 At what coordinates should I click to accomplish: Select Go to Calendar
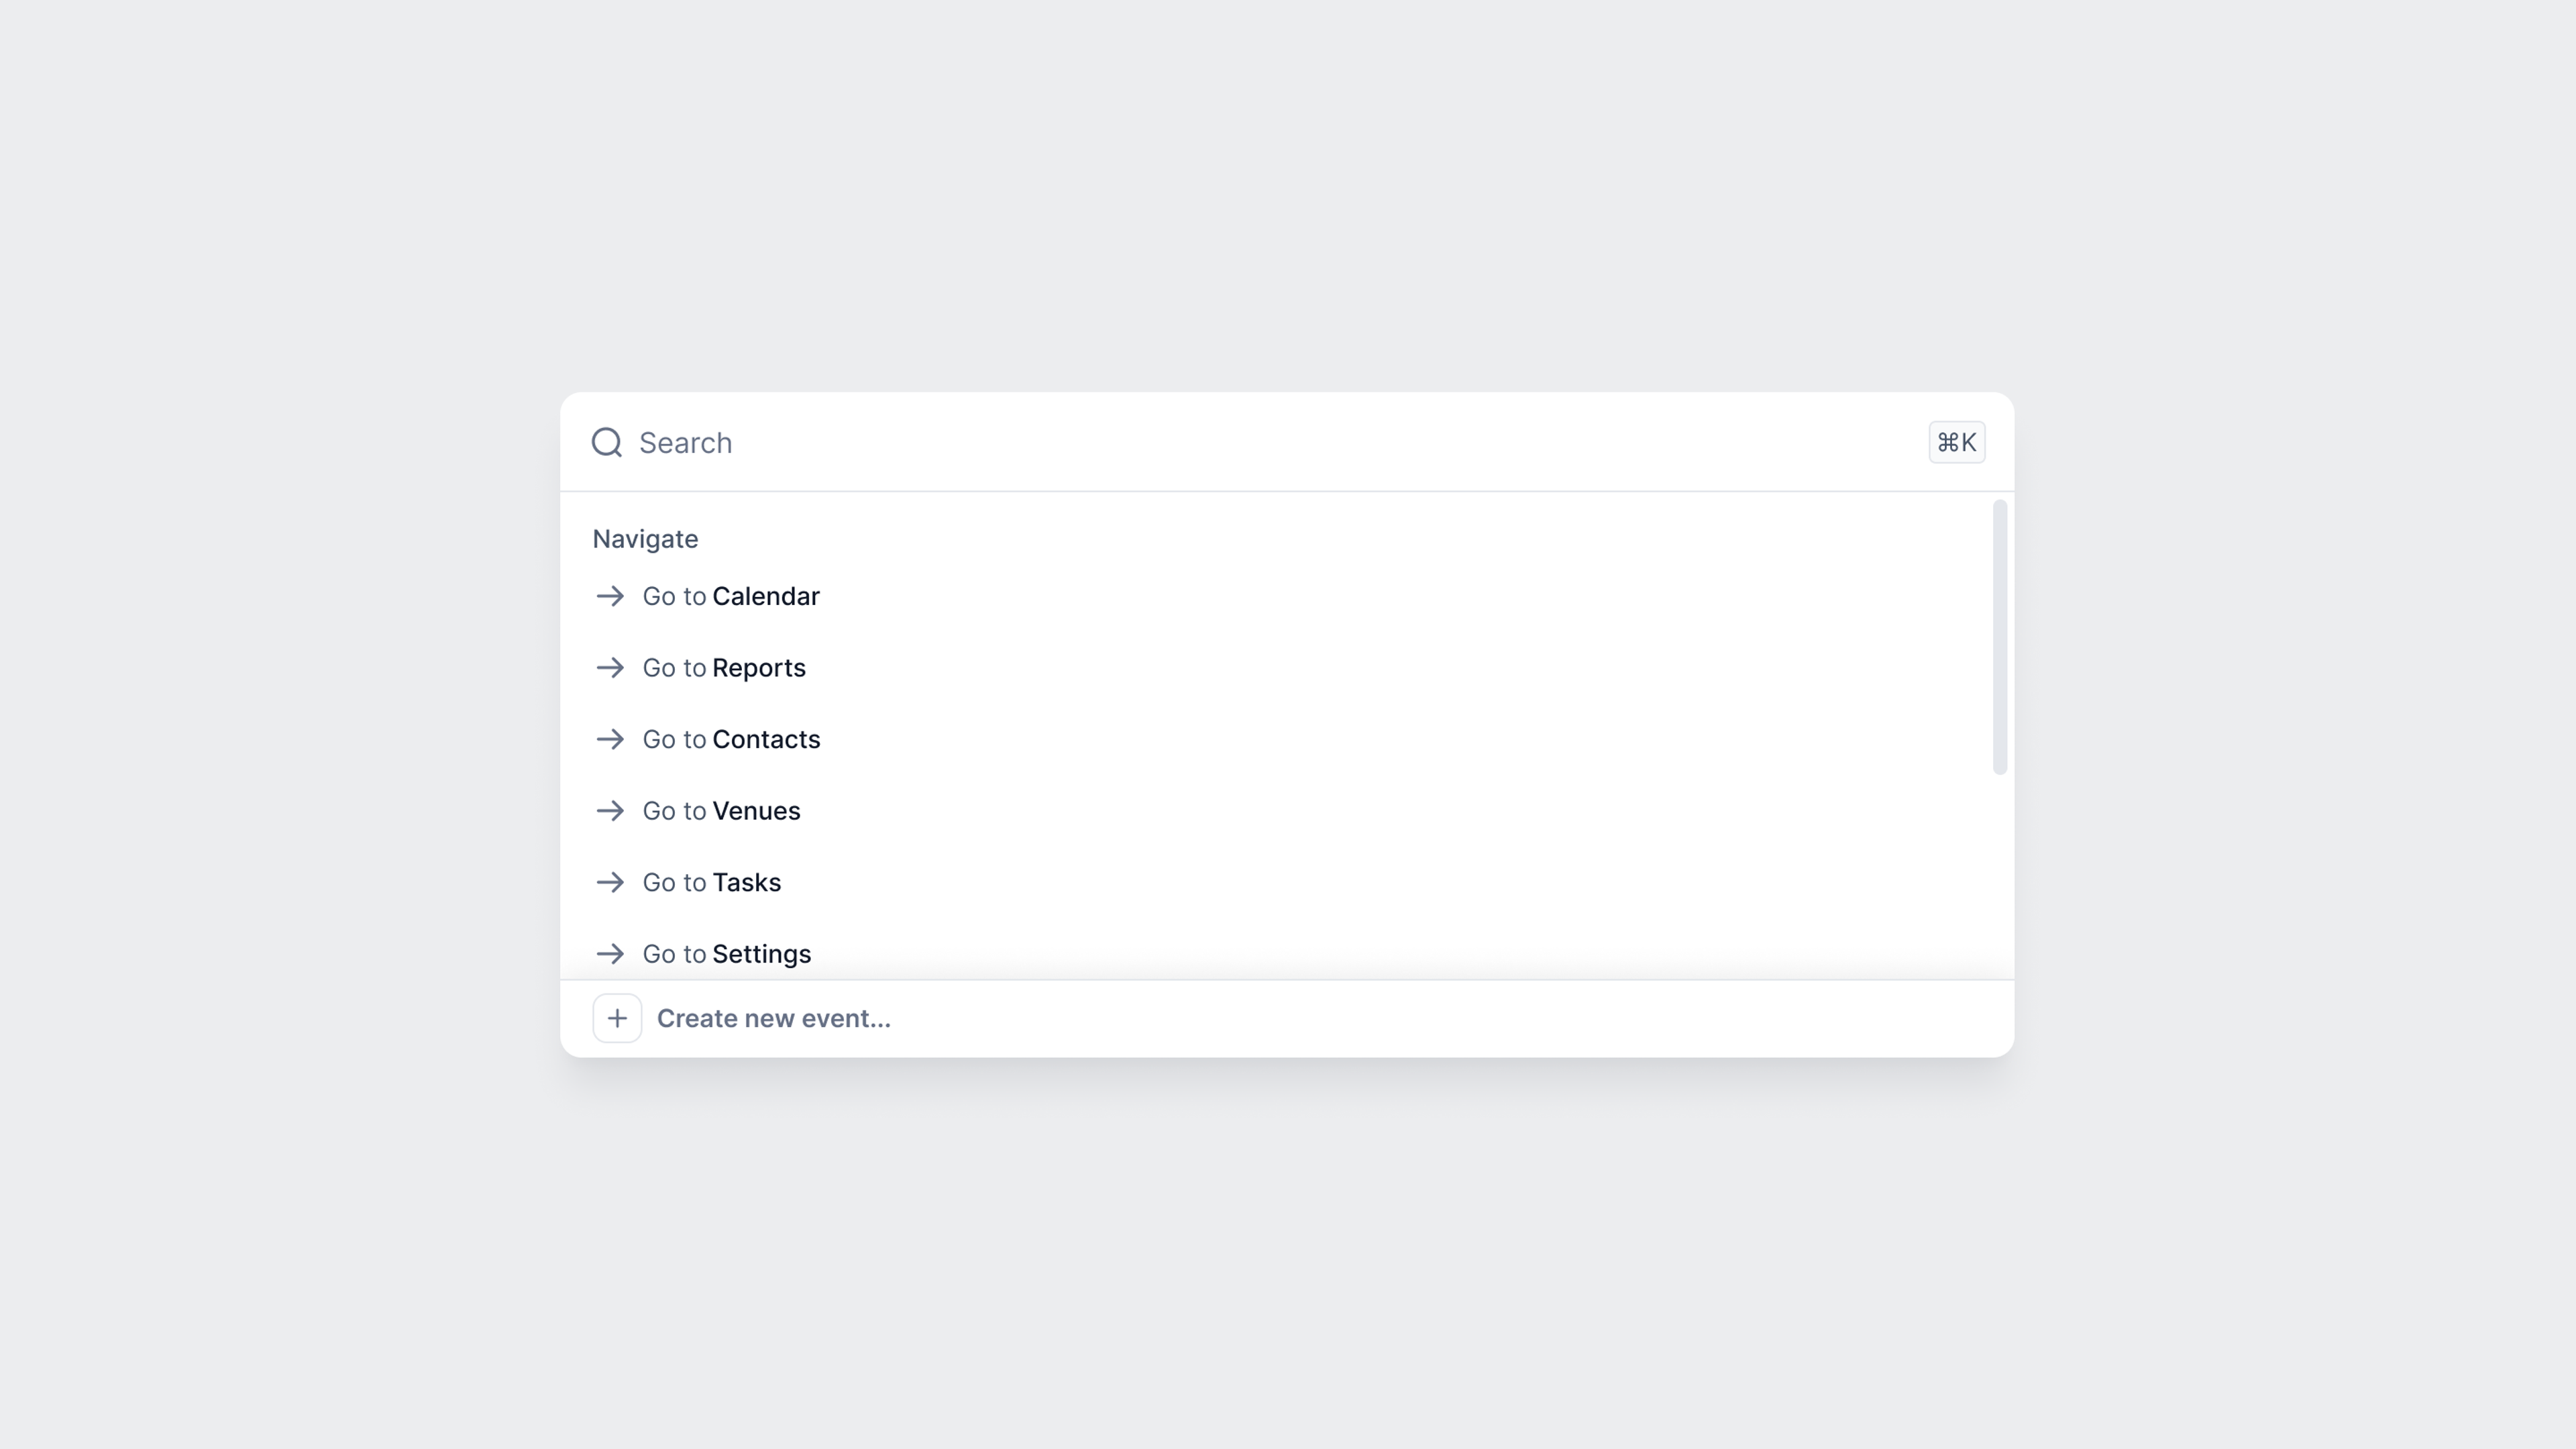pos(1275,596)
